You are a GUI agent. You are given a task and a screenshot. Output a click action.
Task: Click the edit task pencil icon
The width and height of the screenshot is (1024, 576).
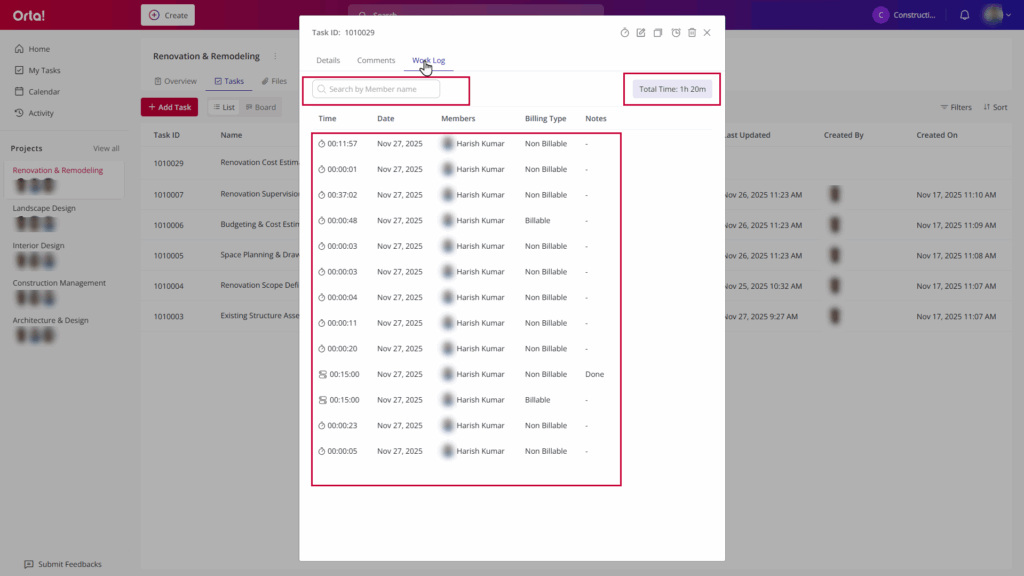tap(641, 33)
